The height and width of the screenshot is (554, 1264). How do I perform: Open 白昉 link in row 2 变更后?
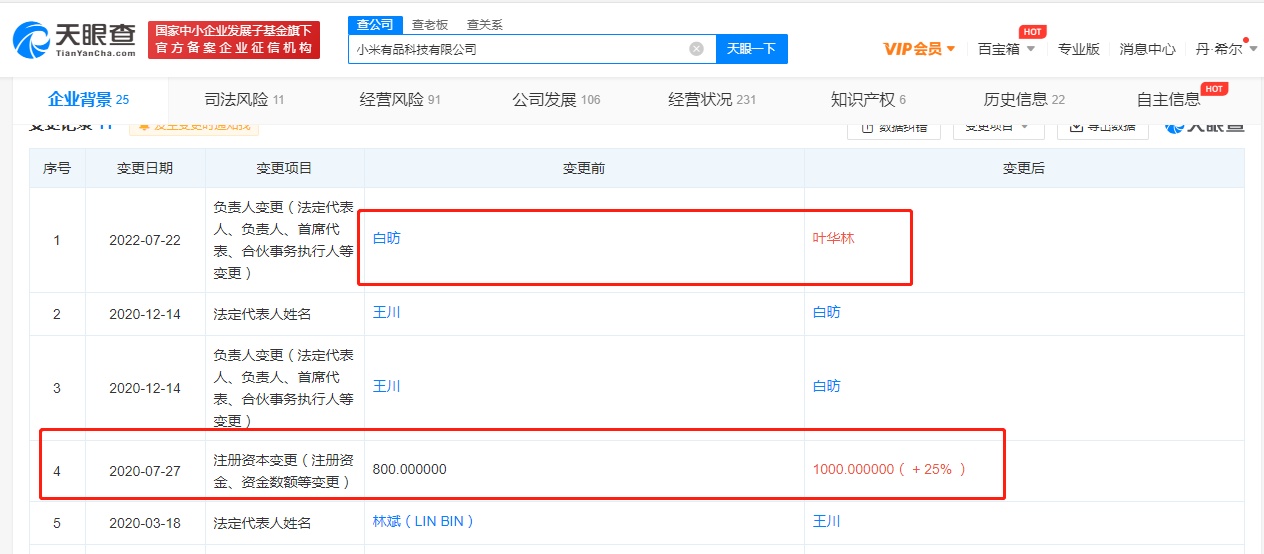(x=826, y=313)
